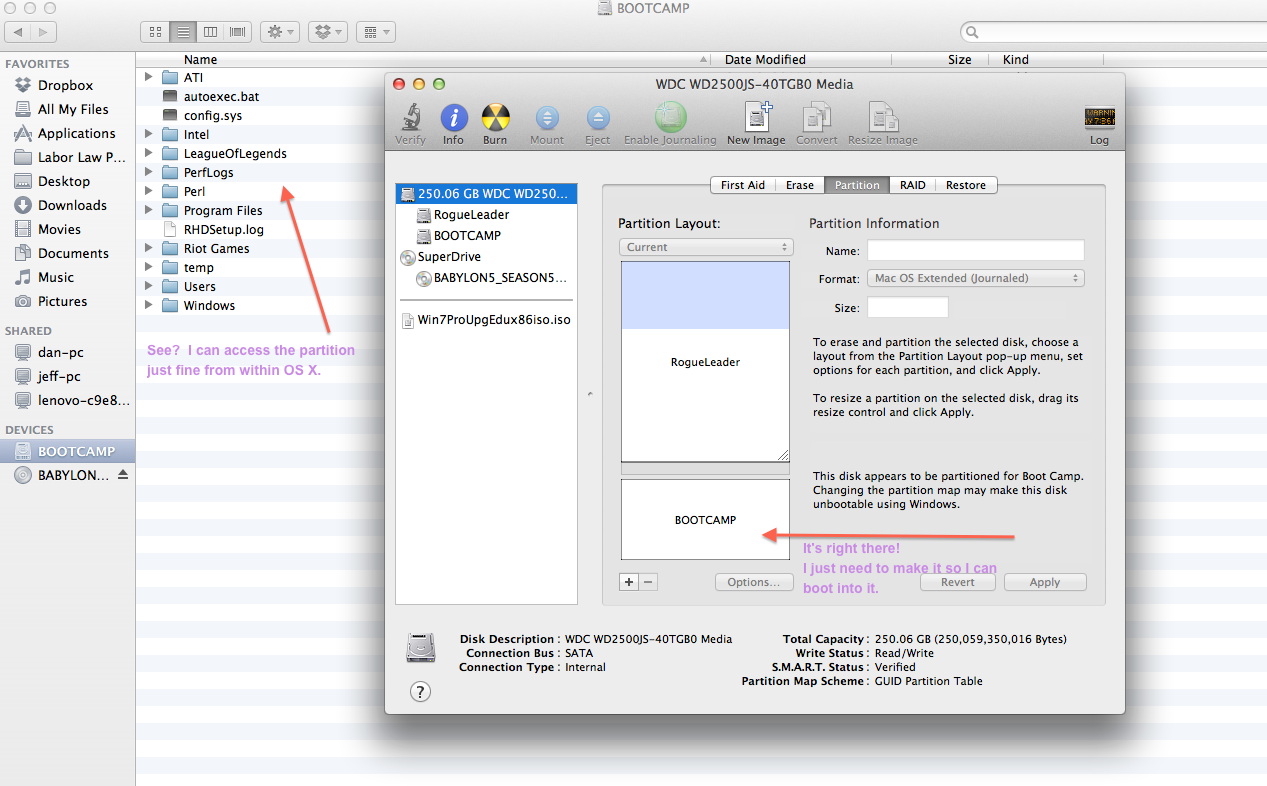Go back in Finder window
This screenshot has width=1267, height=786.
[18, 32]
